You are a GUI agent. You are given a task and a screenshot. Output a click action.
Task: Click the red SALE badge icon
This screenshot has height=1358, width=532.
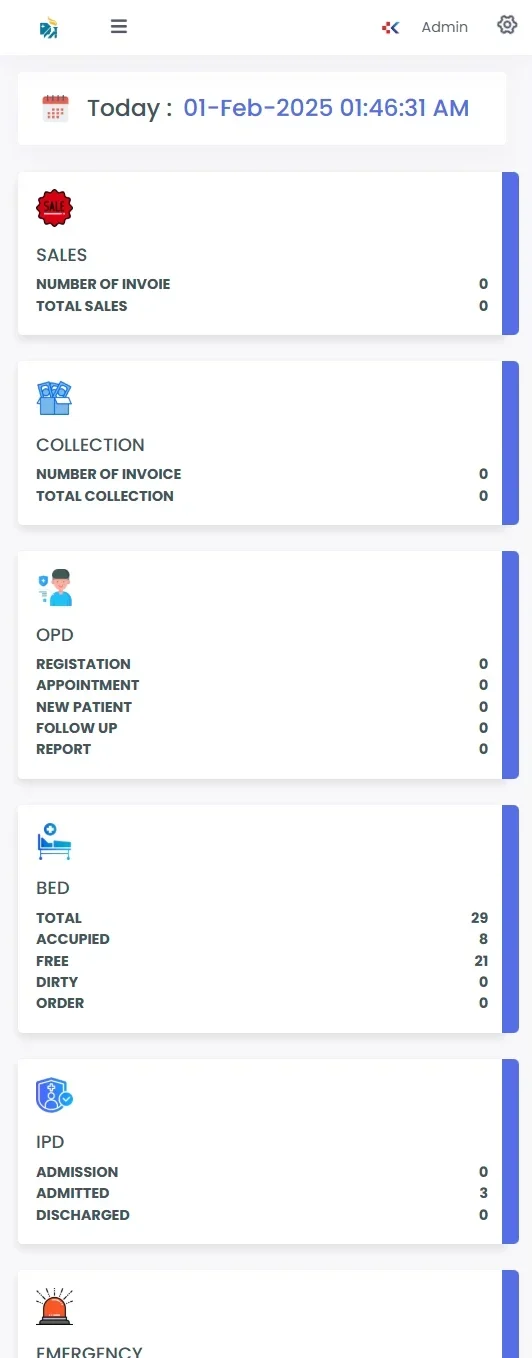click(x=55, y=208)
